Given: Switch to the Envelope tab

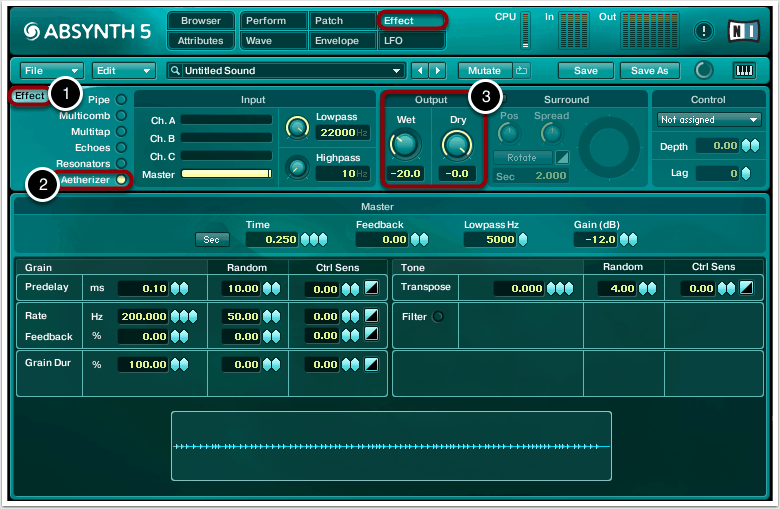Looking at the screenshot, I should [x=343, y=41].
